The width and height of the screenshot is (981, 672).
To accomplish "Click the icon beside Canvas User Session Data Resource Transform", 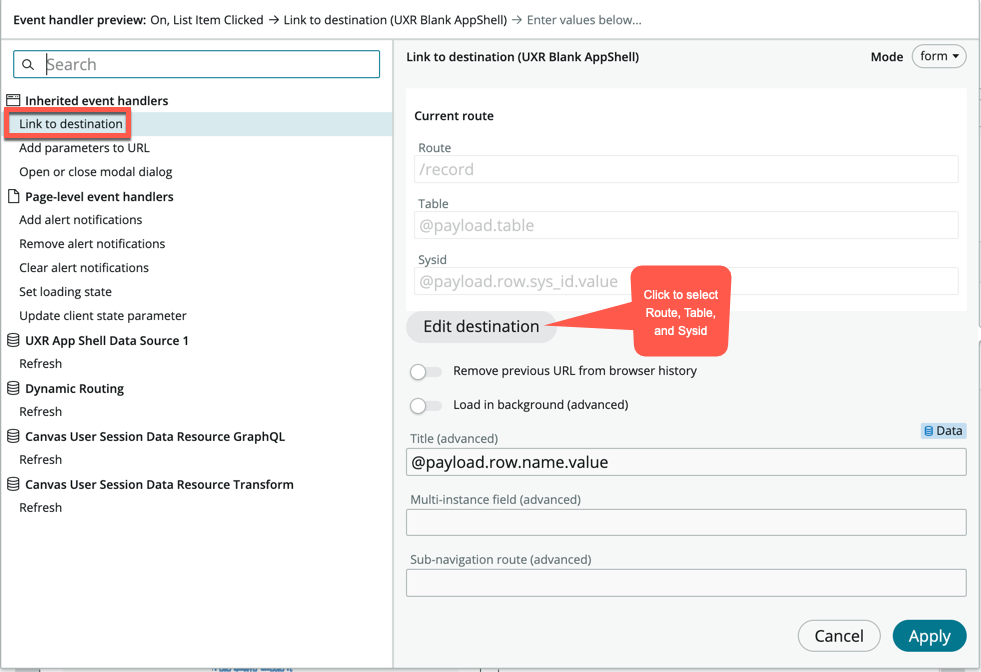I will tap(12, 484).
